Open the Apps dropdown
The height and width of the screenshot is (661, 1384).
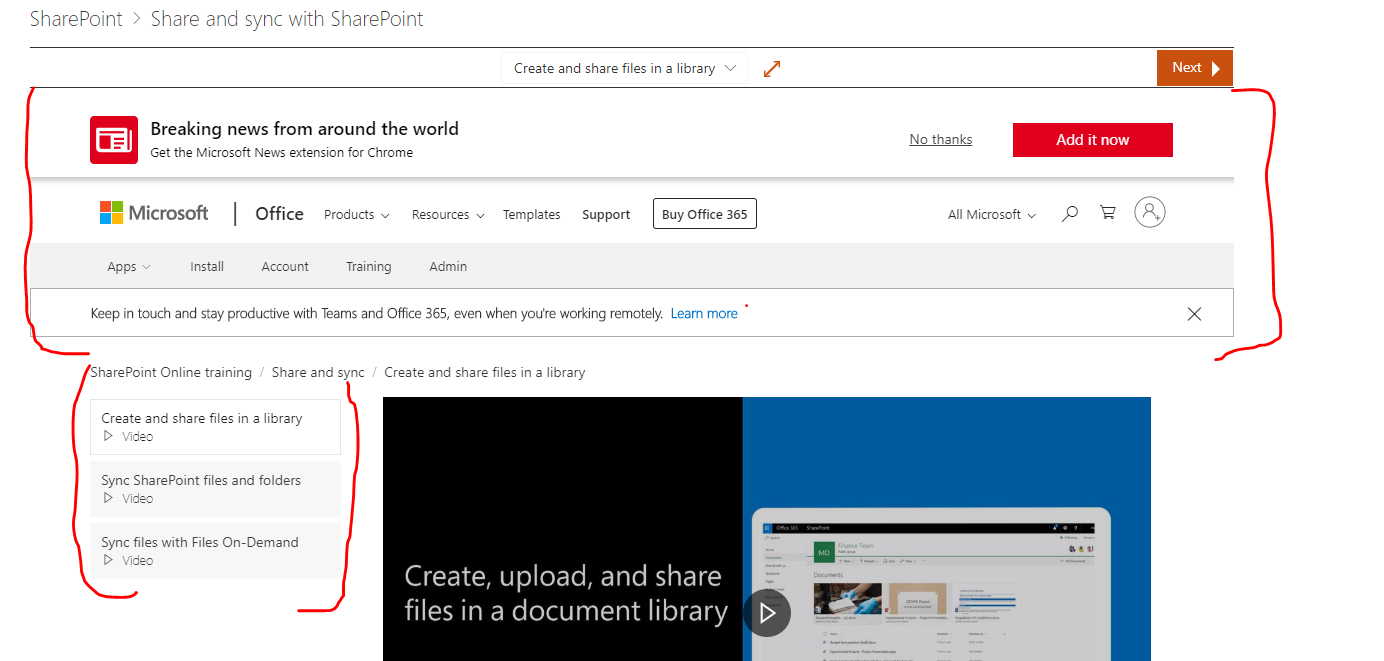tap(128, 266)
